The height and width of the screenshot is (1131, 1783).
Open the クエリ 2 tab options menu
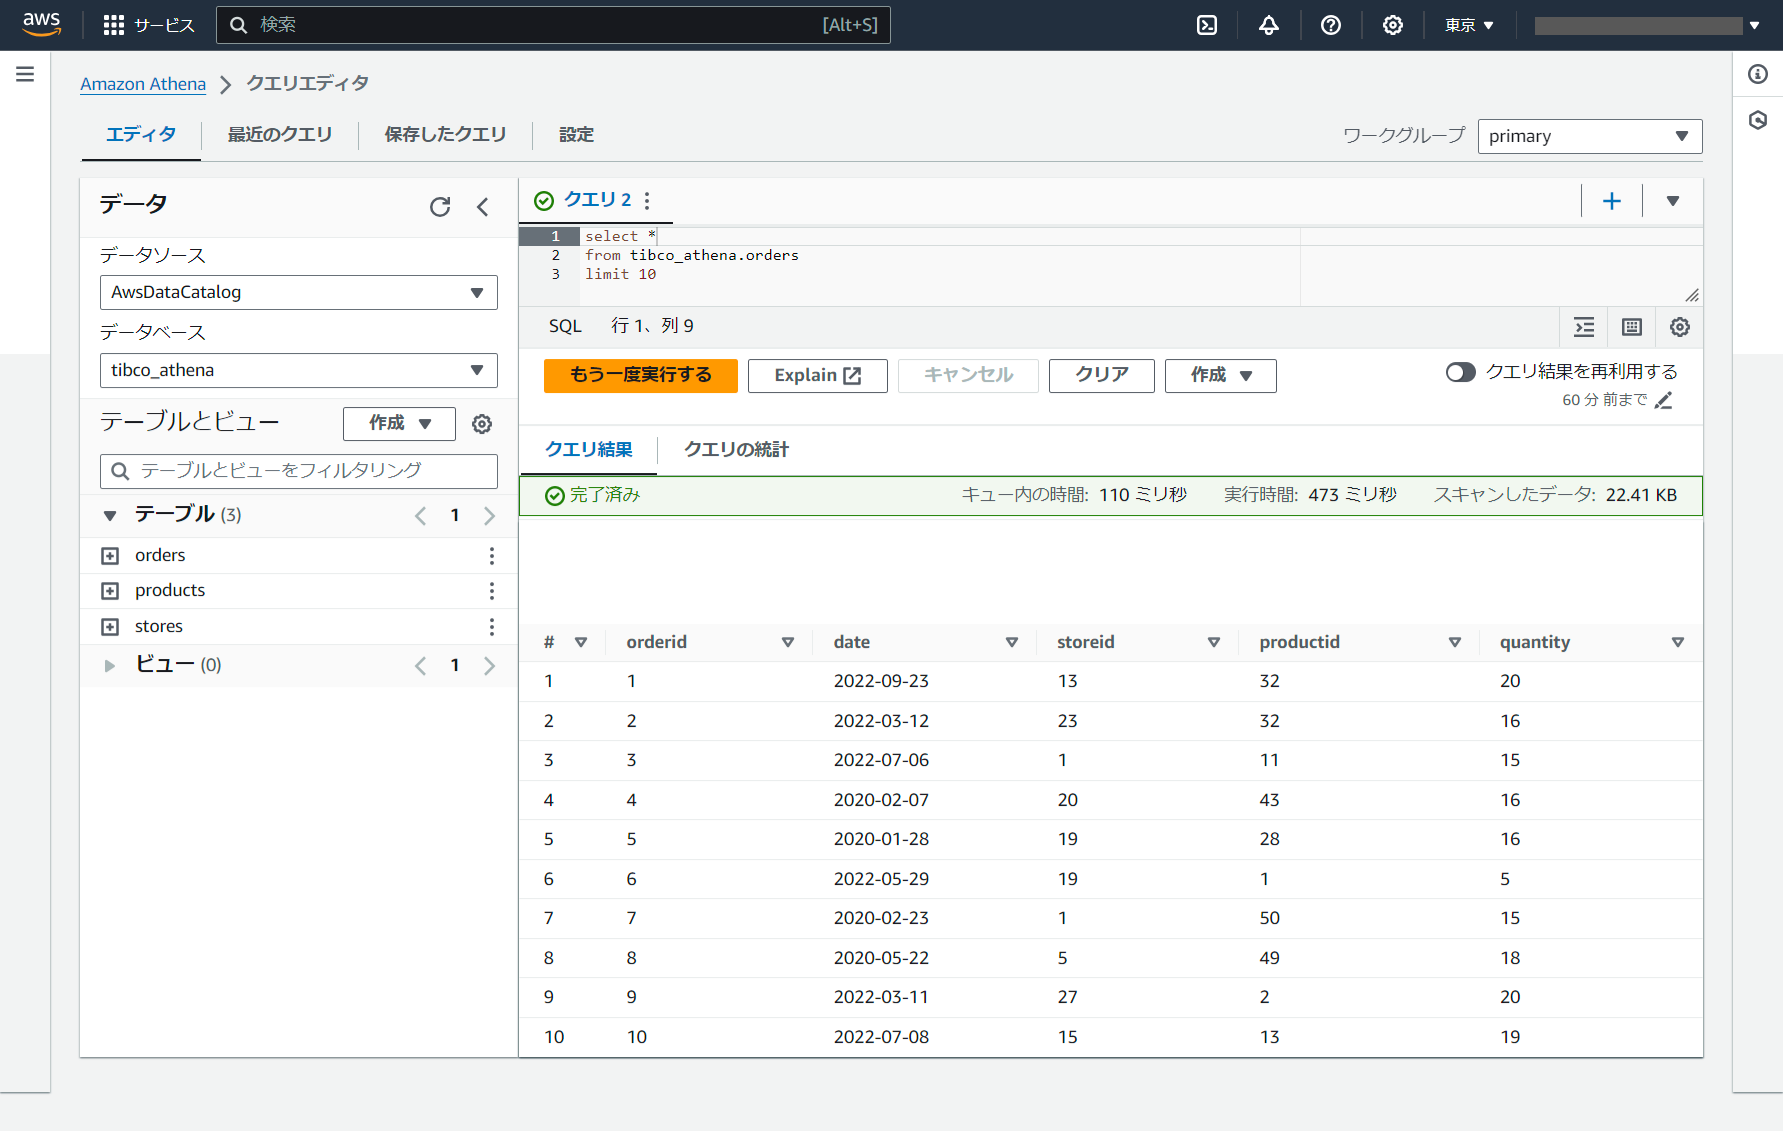[647, 201]
